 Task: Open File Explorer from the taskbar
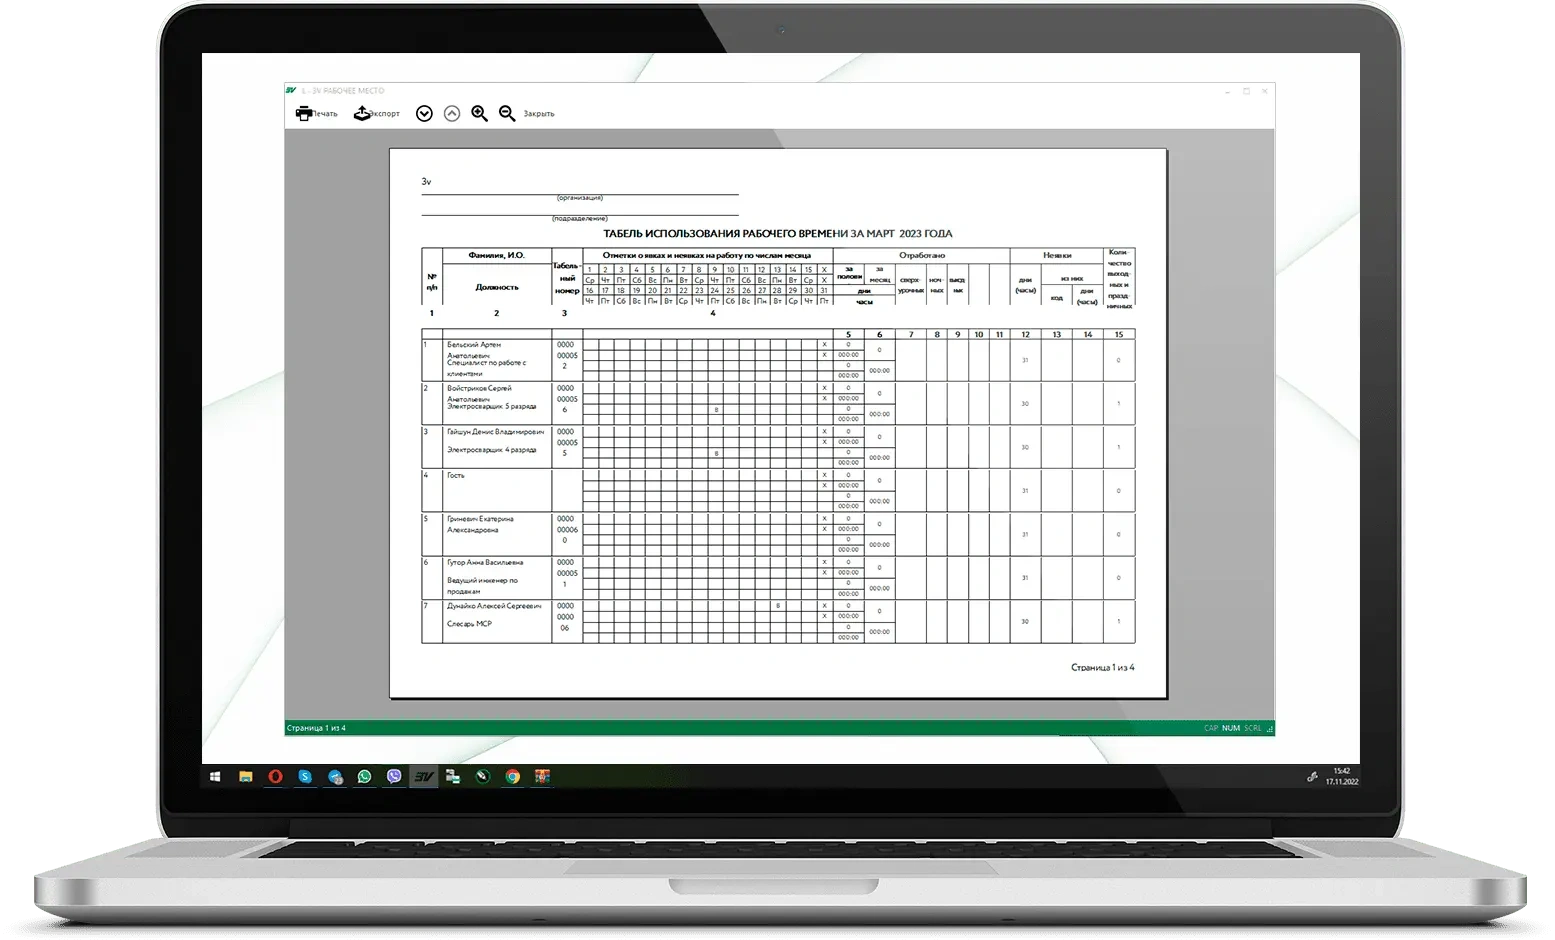point(245,776)
